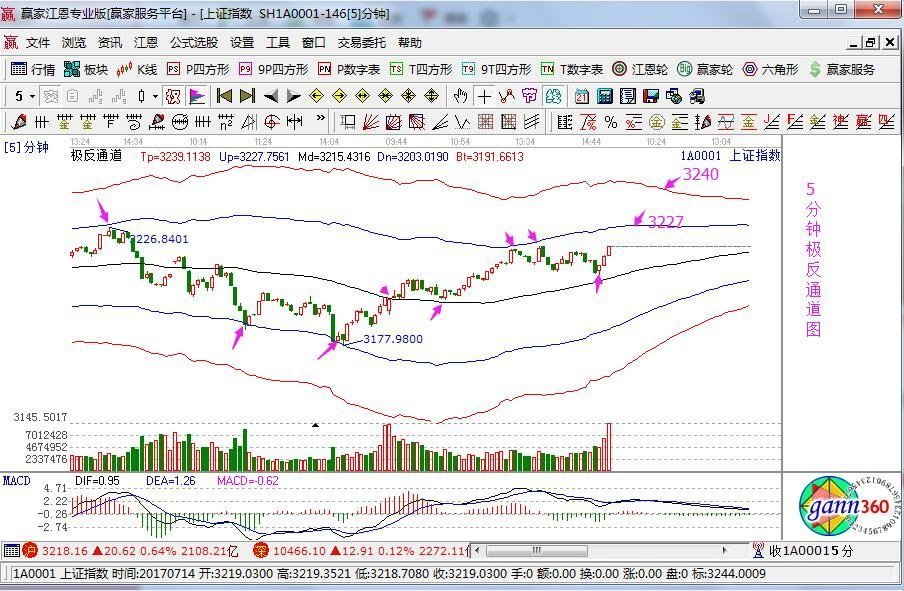Expand the period dropdown showing 5
The image size is (904, 591).
[32, 96]
